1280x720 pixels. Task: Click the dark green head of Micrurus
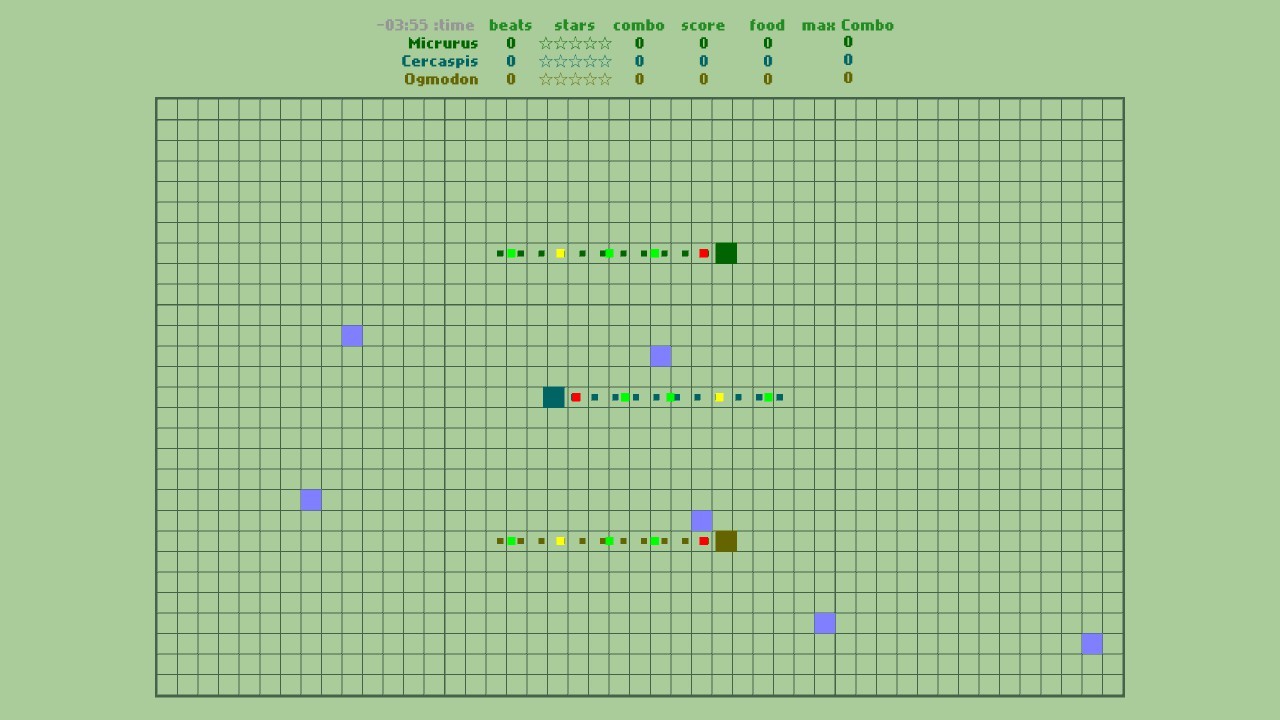[x=726, y=253]
